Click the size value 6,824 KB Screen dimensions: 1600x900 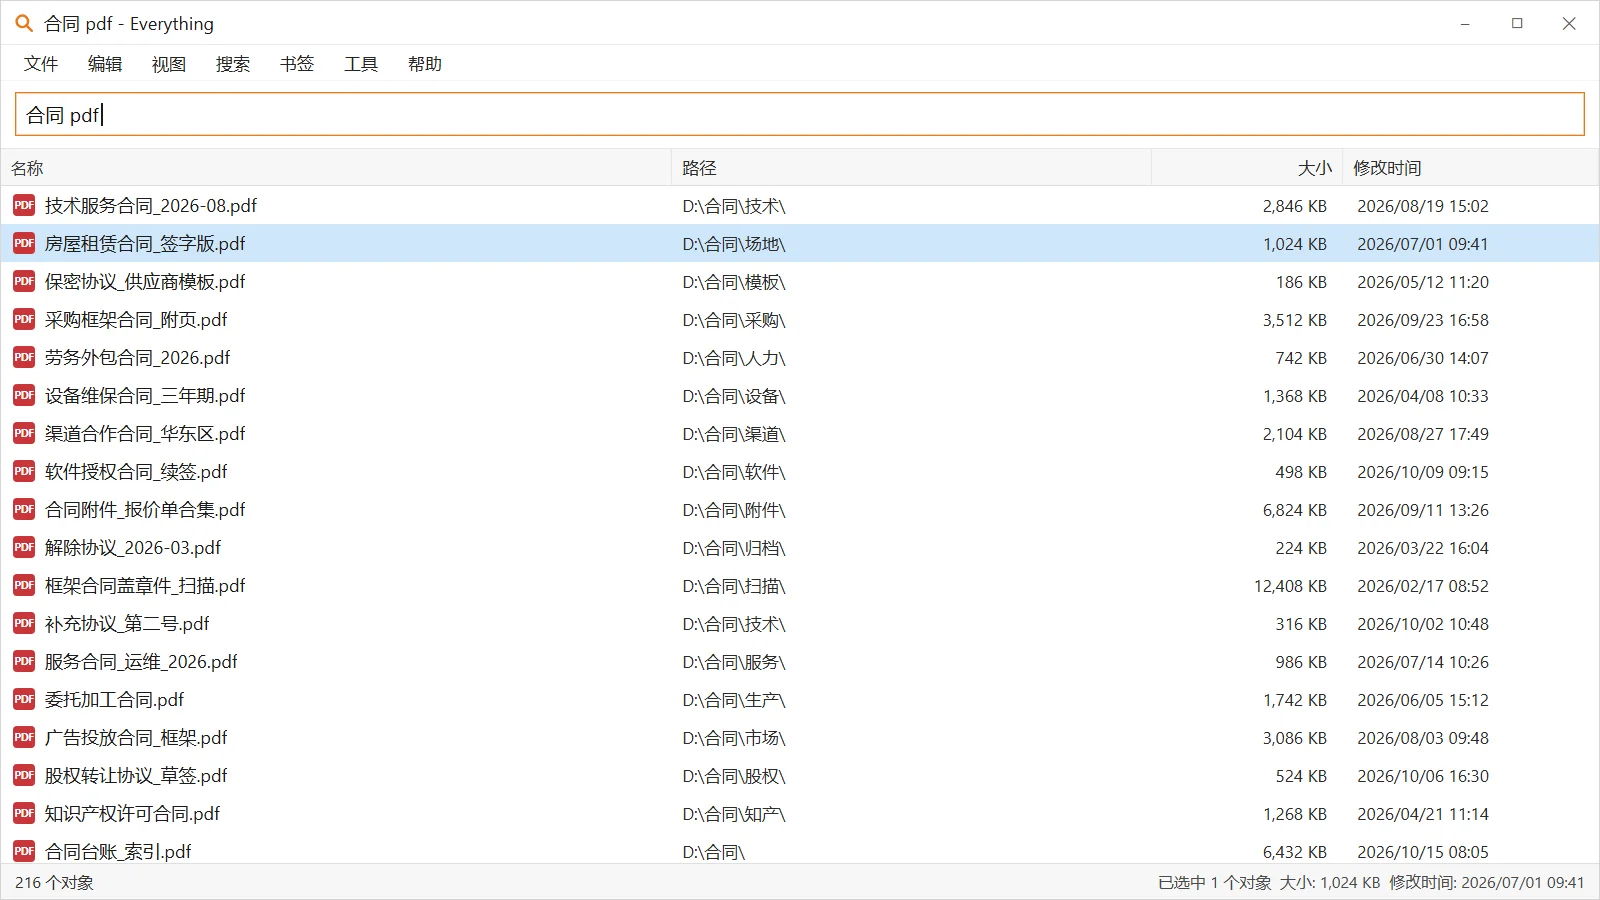[1294, 510]
